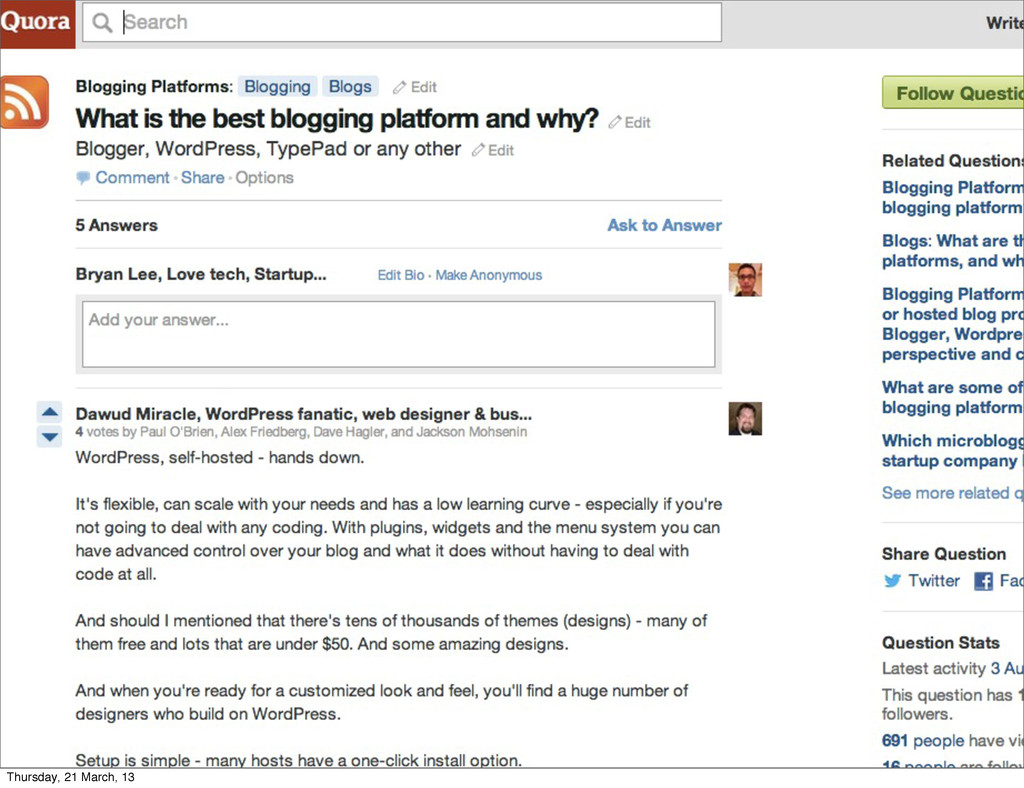The image size is (1024, 788).
Task: Click the orange RSS feed icon
Action: tap(24, 102)
